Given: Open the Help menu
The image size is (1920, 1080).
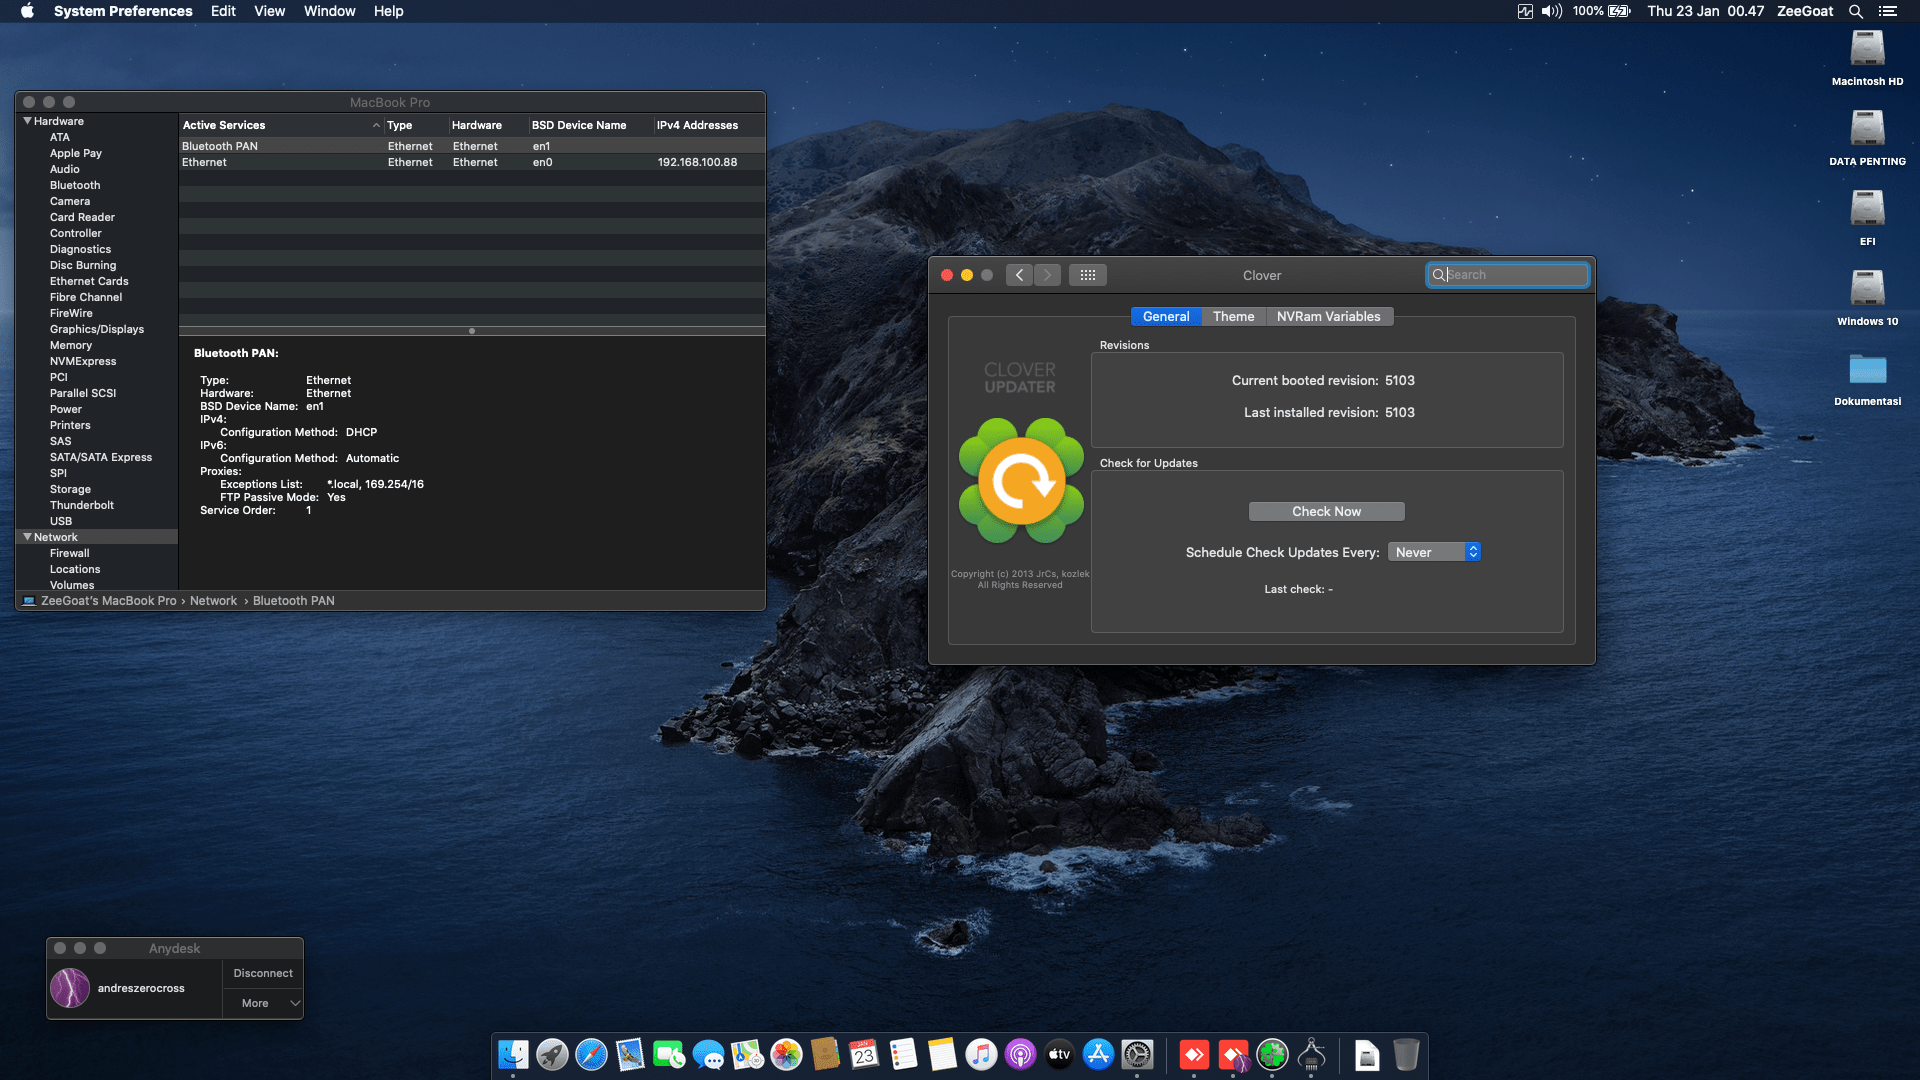Looking at the screenshot, I should pos(388,11).
